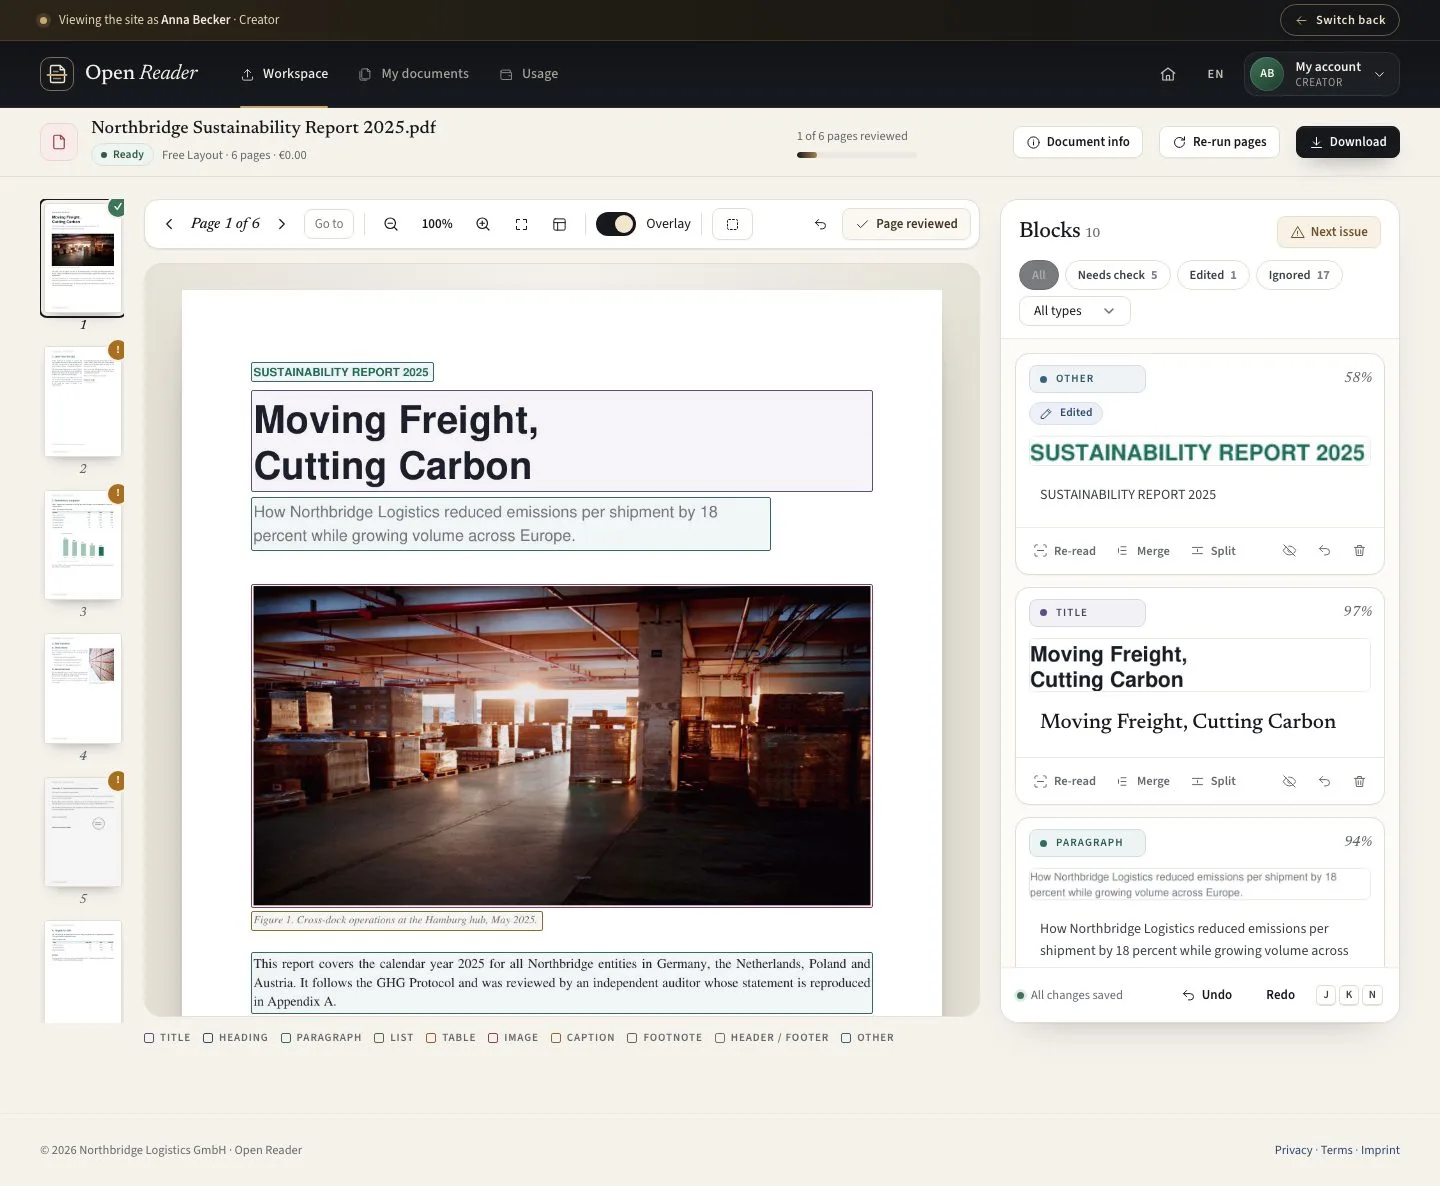Open the OTHER block type selector
Image resolution: width=1440 pixels, height=1186 pixels.
(x=1087, y=379)
